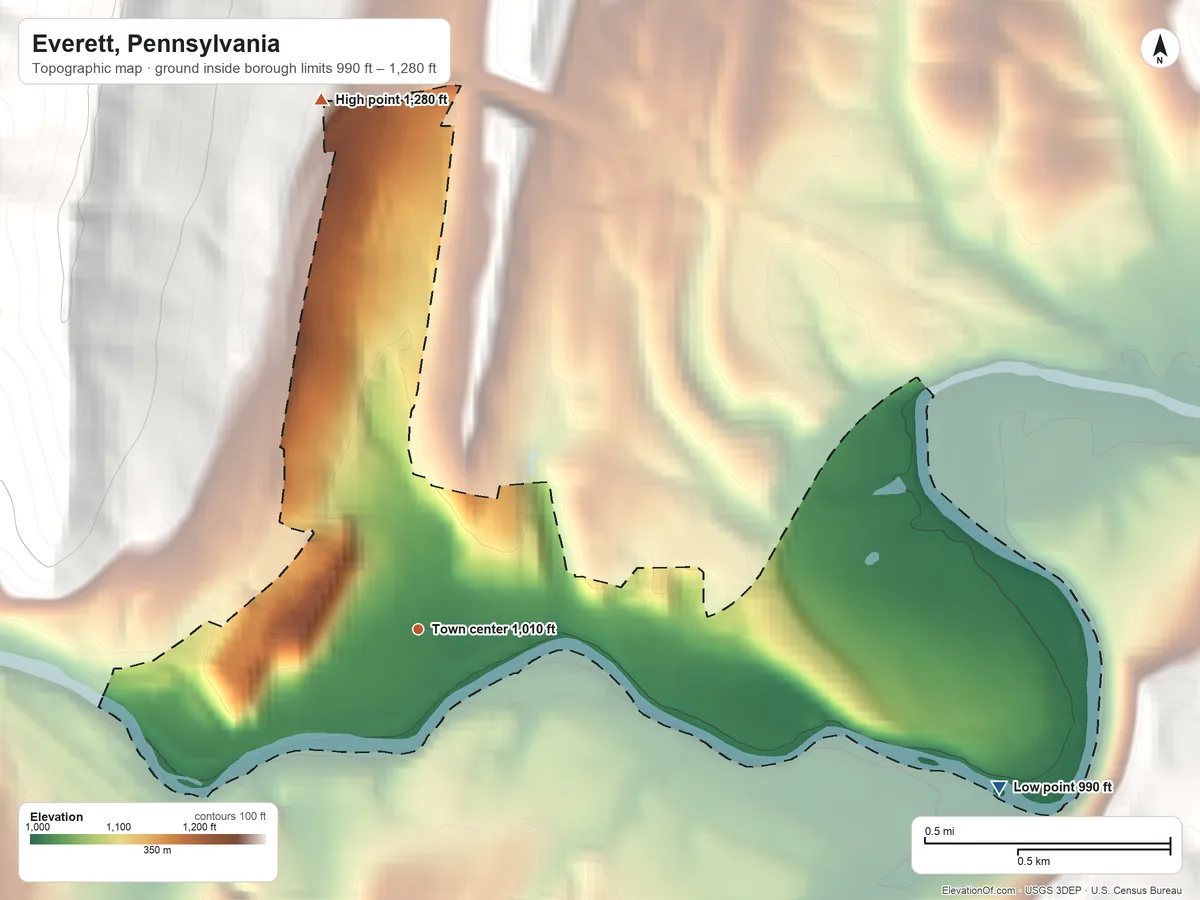
Task: Click the '1,200 ft' legend value
Action: click(198, 828)
